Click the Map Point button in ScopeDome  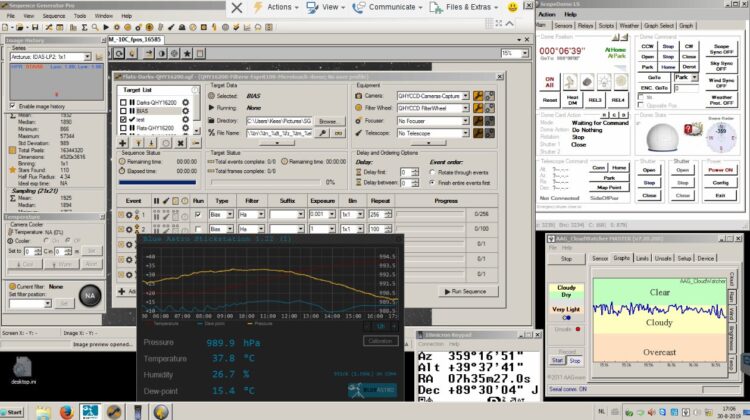pyautogui.click(x=609, y=188)
